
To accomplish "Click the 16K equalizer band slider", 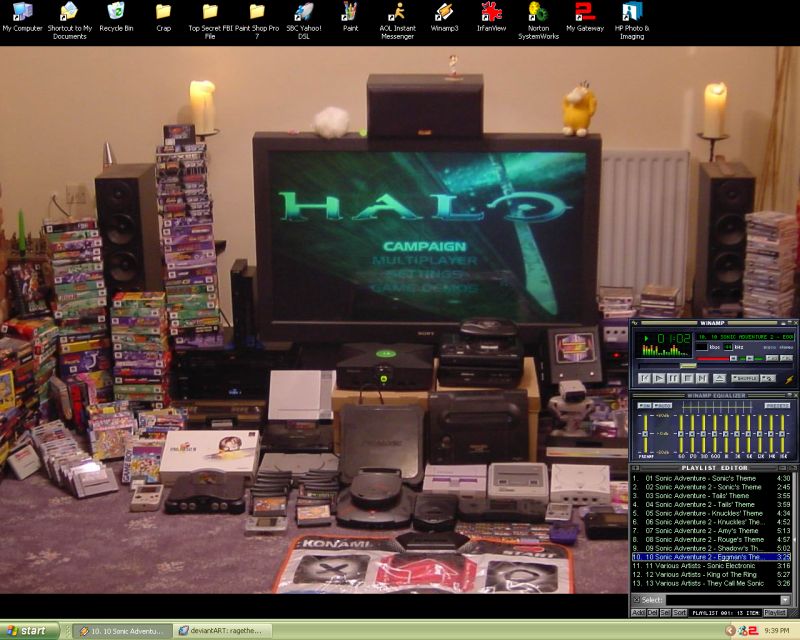I will coord(782,434).
